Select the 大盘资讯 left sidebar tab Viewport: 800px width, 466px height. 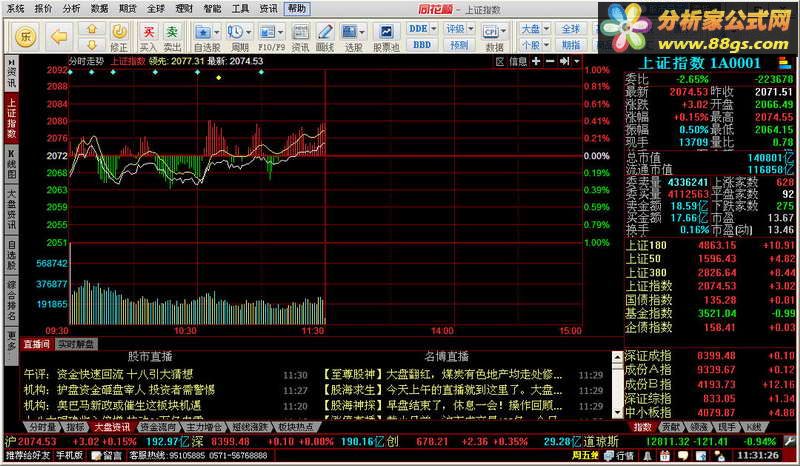coord(11,209)
